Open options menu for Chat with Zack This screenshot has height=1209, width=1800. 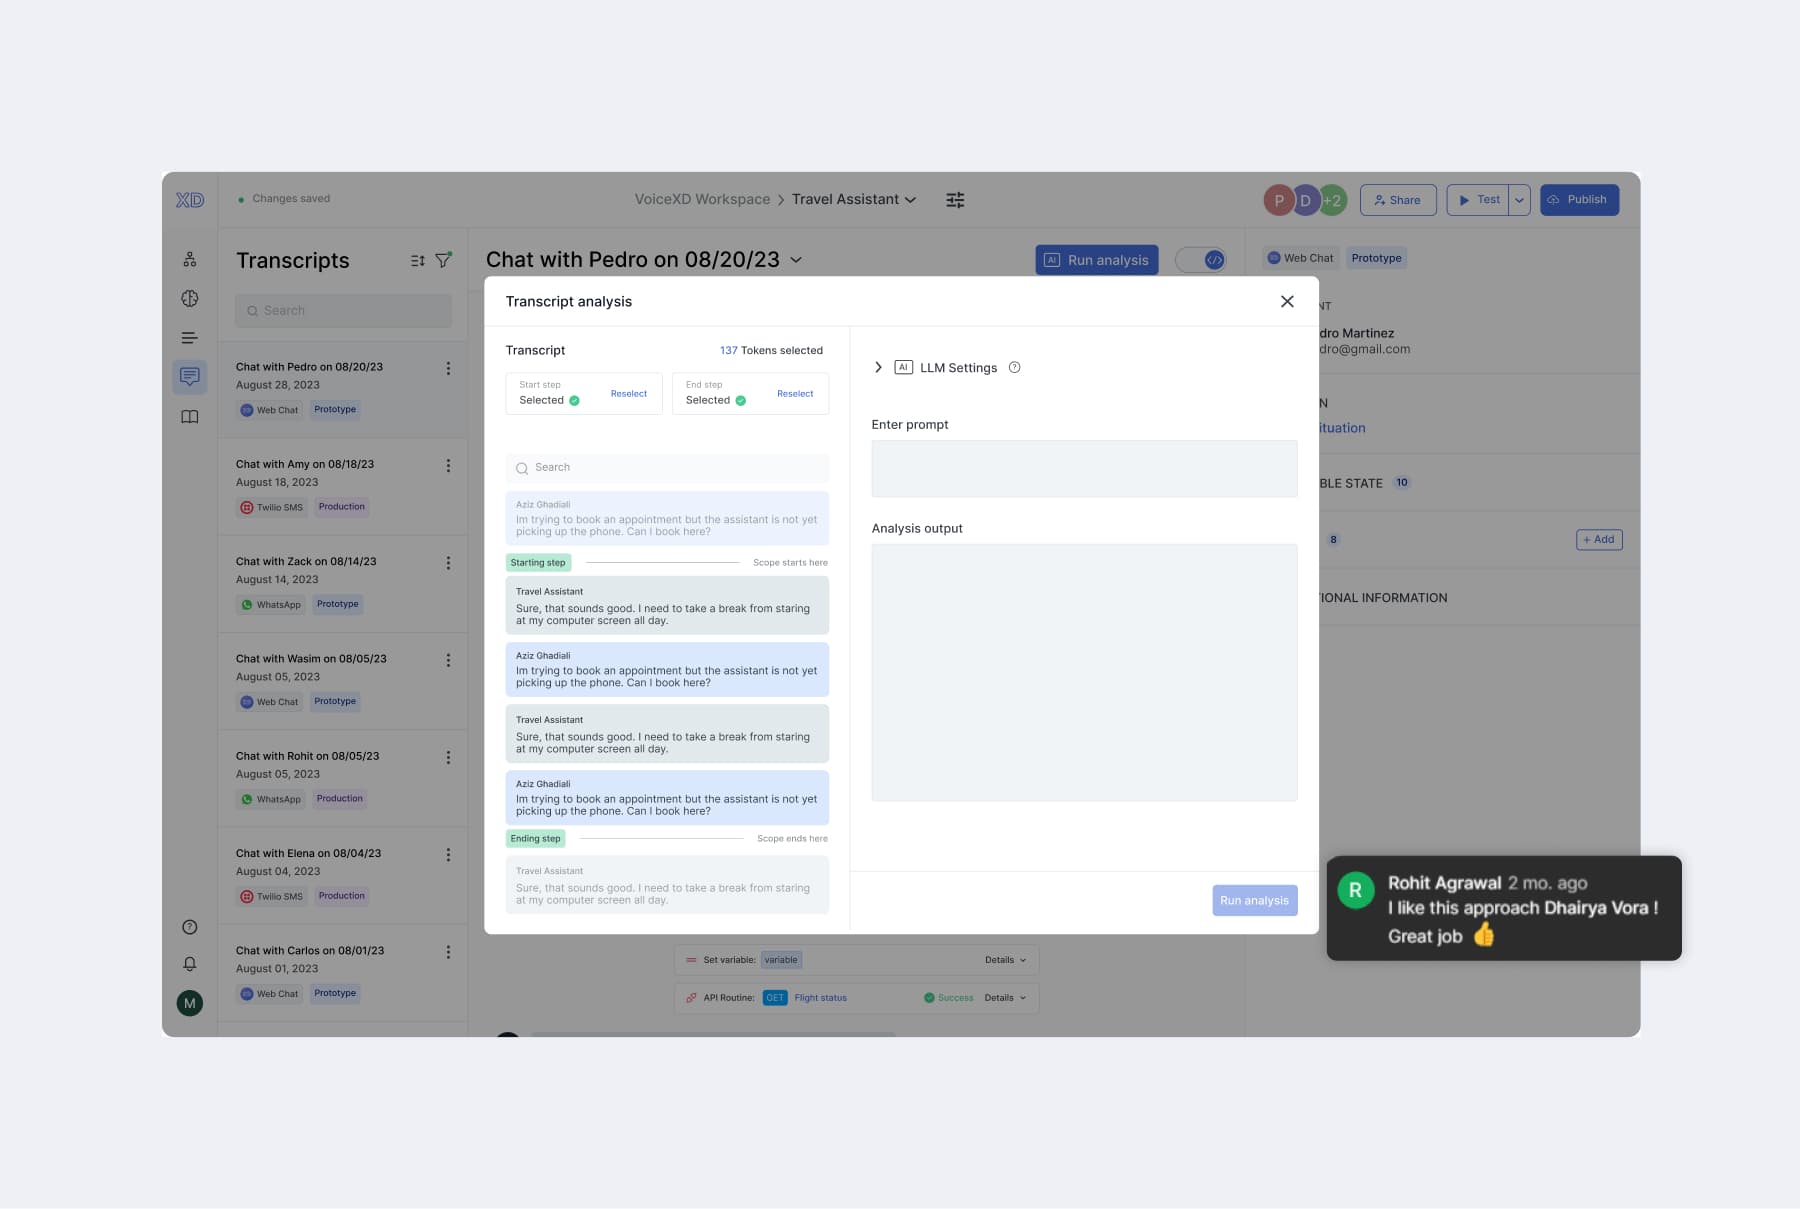pos(448,563)
